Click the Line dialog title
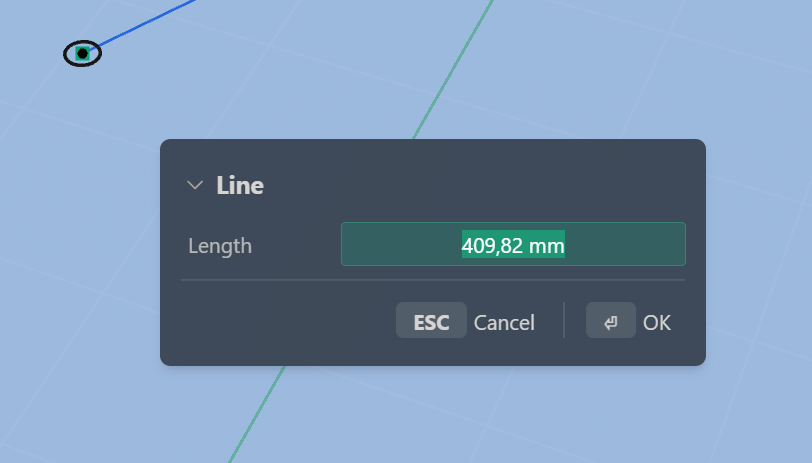 click(x=240, y=185)
